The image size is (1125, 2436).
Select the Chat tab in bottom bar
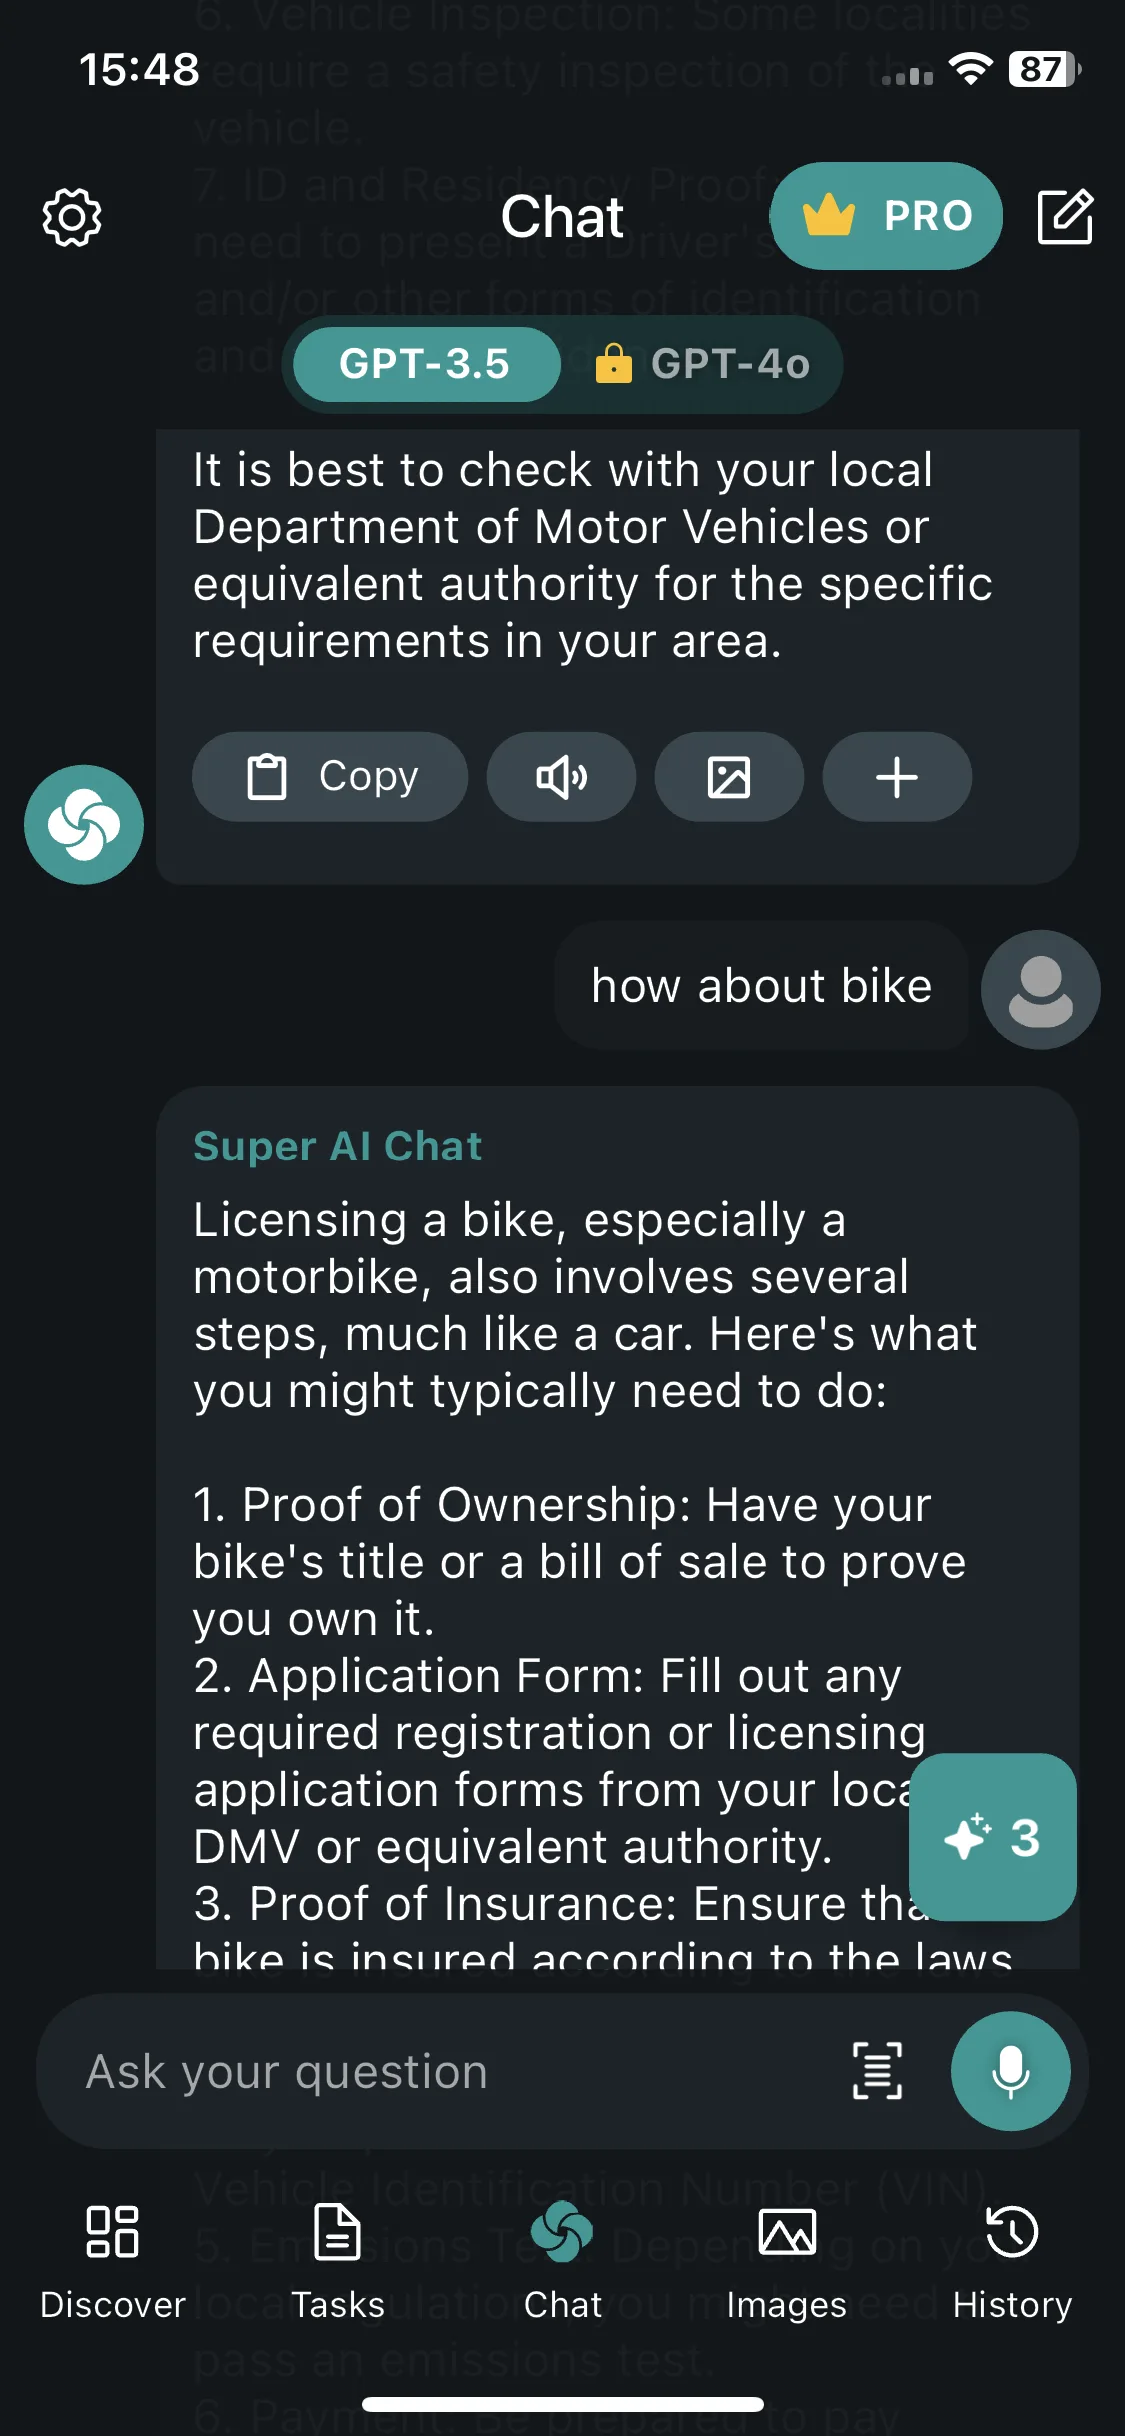click(x=563, y=2262)
